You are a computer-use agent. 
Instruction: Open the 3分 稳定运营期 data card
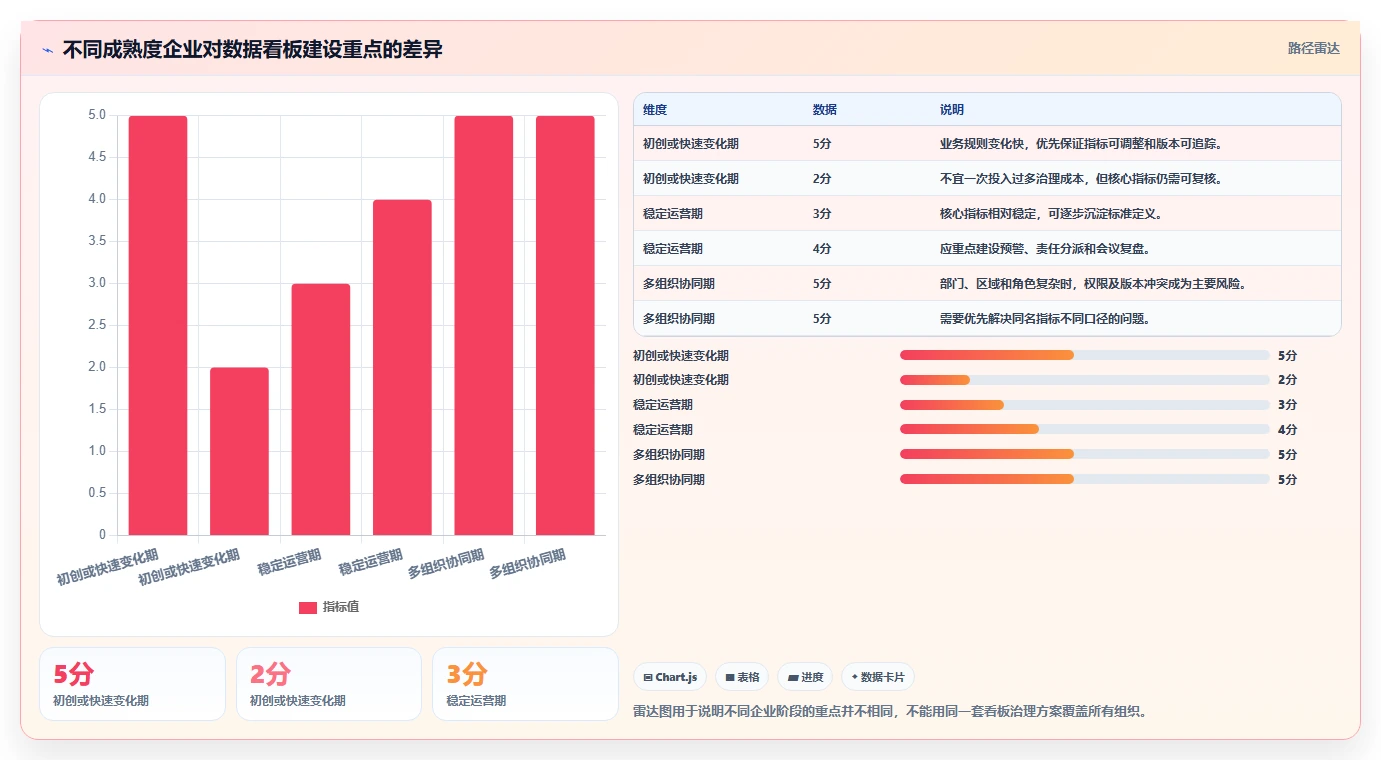click(525, 684)
